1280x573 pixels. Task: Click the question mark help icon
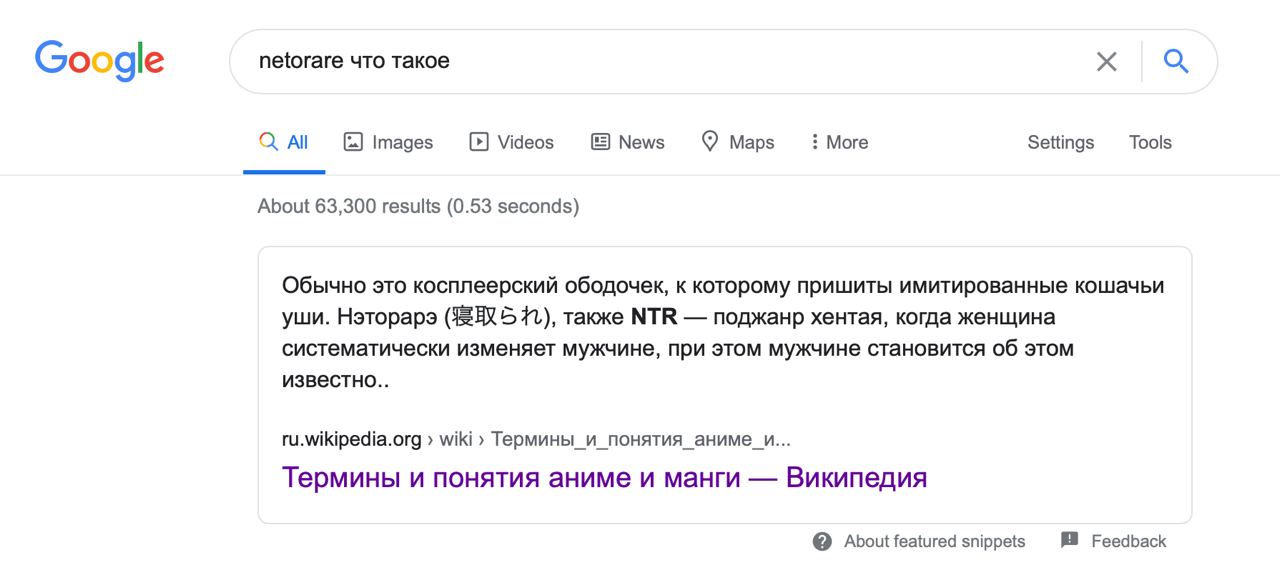(822, 541)
